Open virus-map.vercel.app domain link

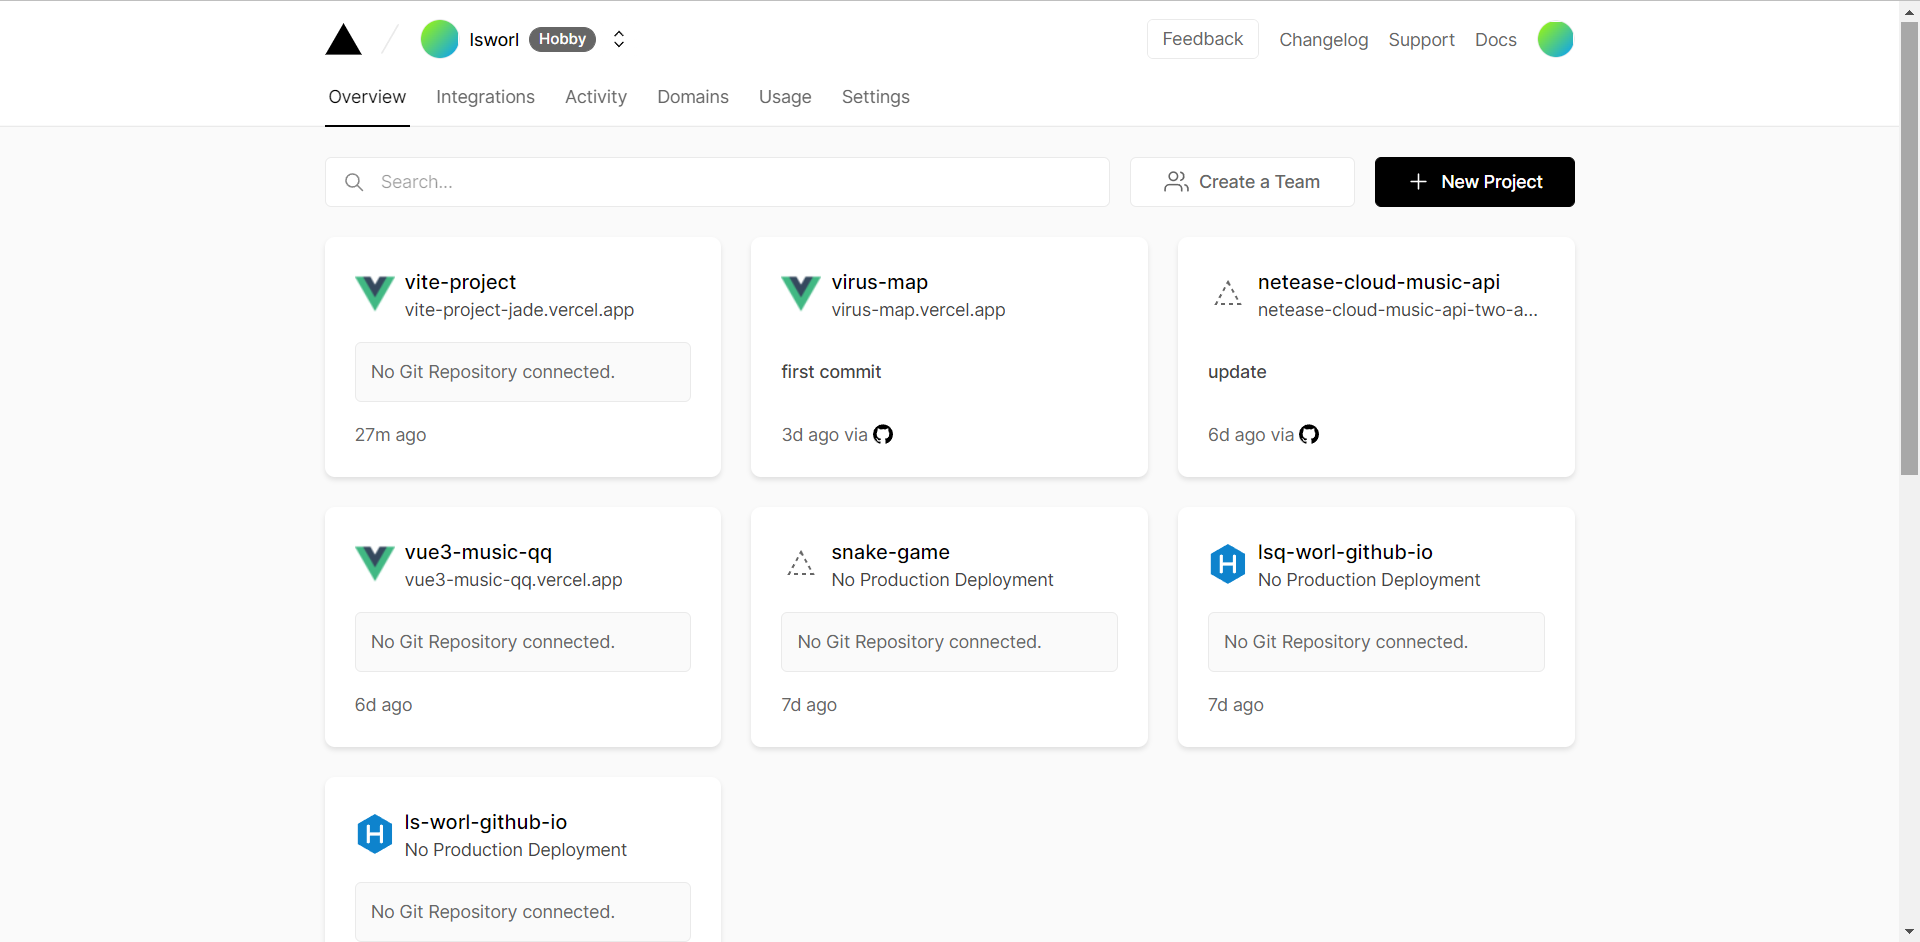(x=918, y=310)
